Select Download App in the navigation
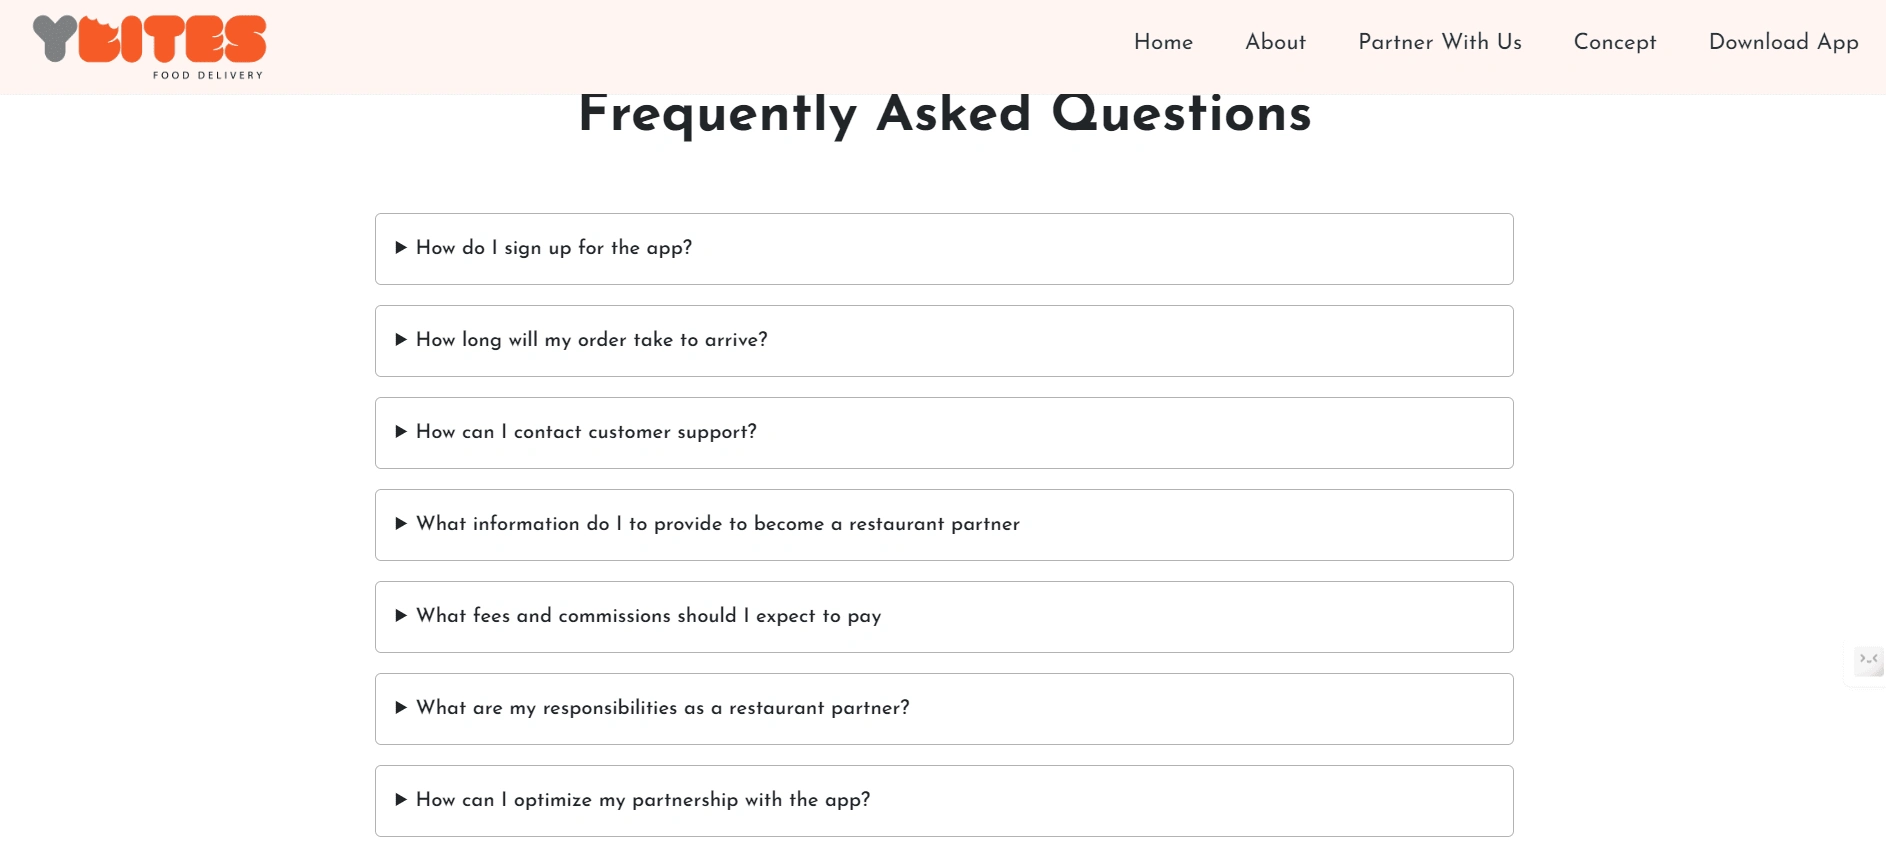This screenshot has width=1886, height=850. [x=1783, y=42]
